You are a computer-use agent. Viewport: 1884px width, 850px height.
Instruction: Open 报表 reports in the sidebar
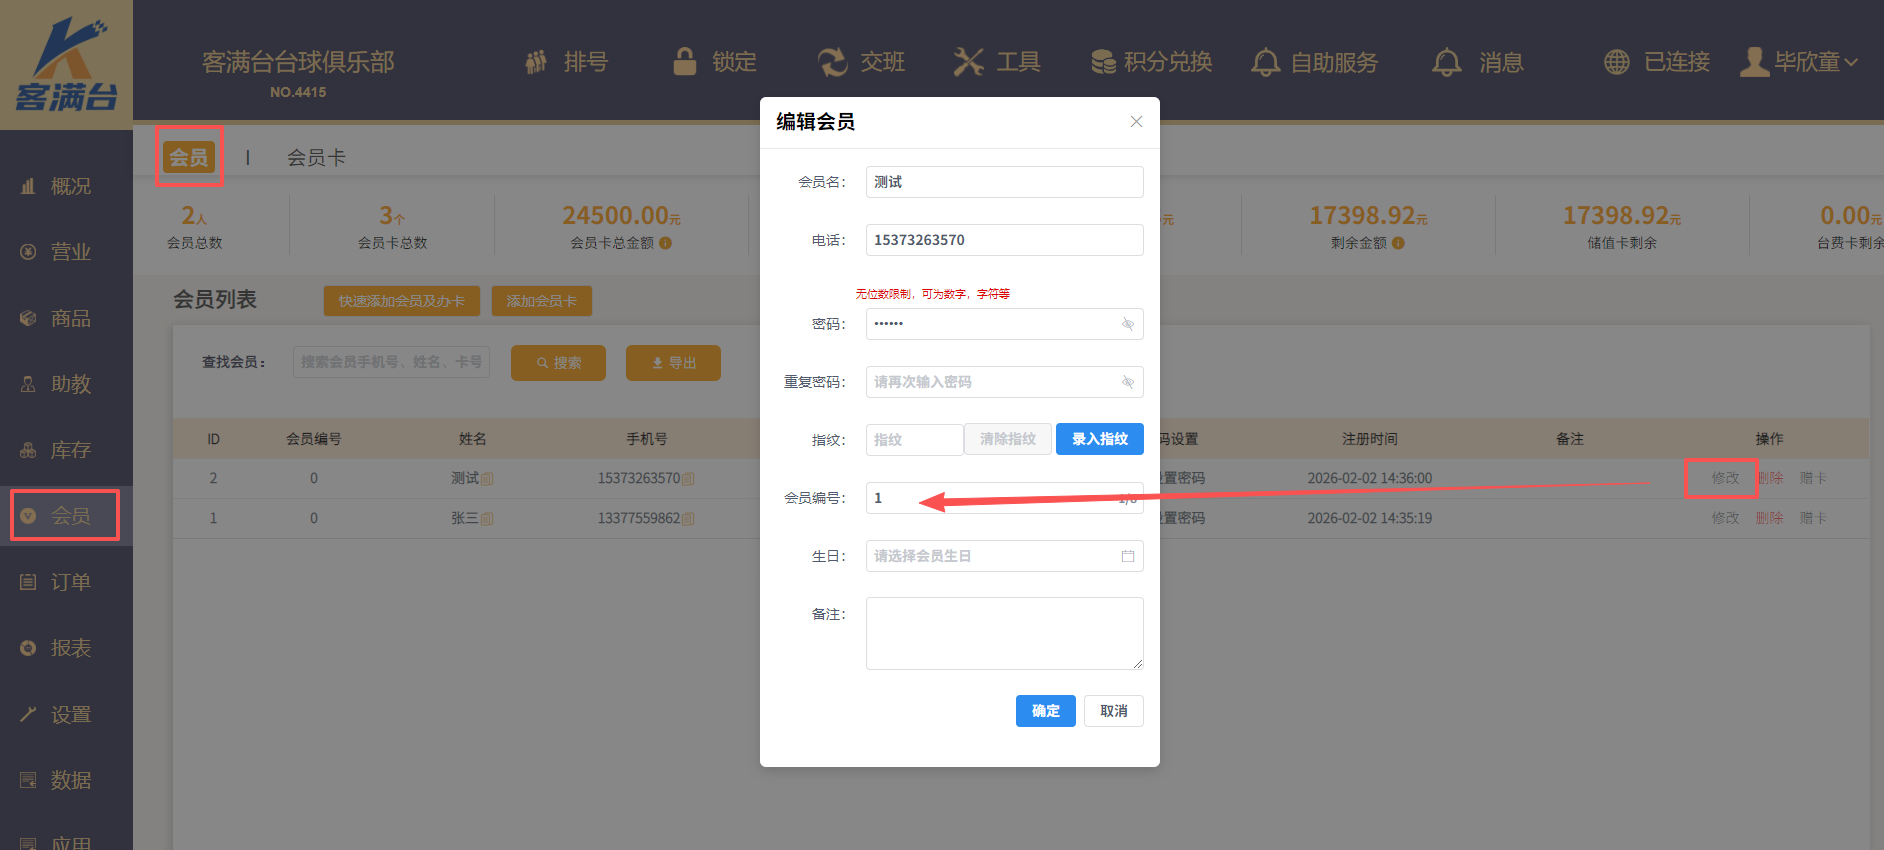pos(70,648)
